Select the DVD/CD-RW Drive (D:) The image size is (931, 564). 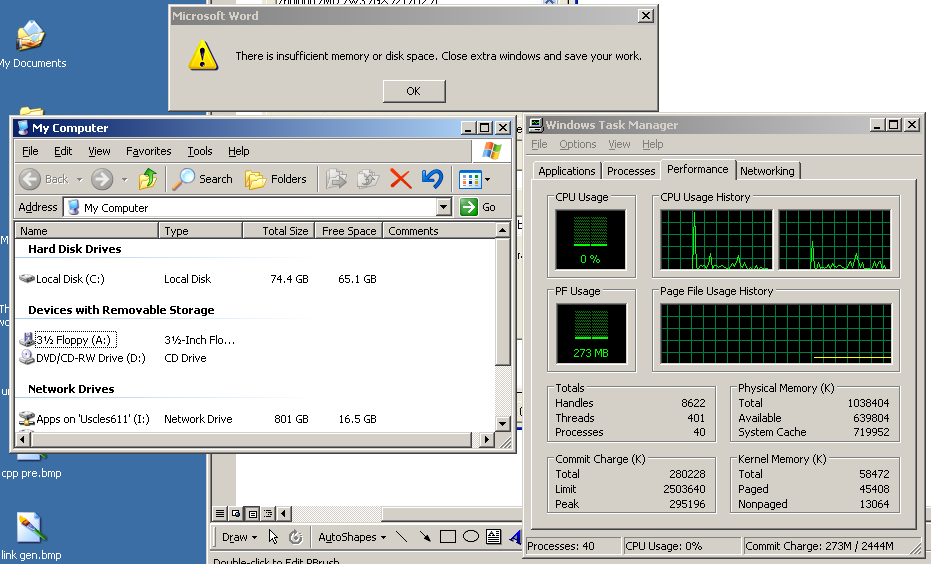[83, 358]
